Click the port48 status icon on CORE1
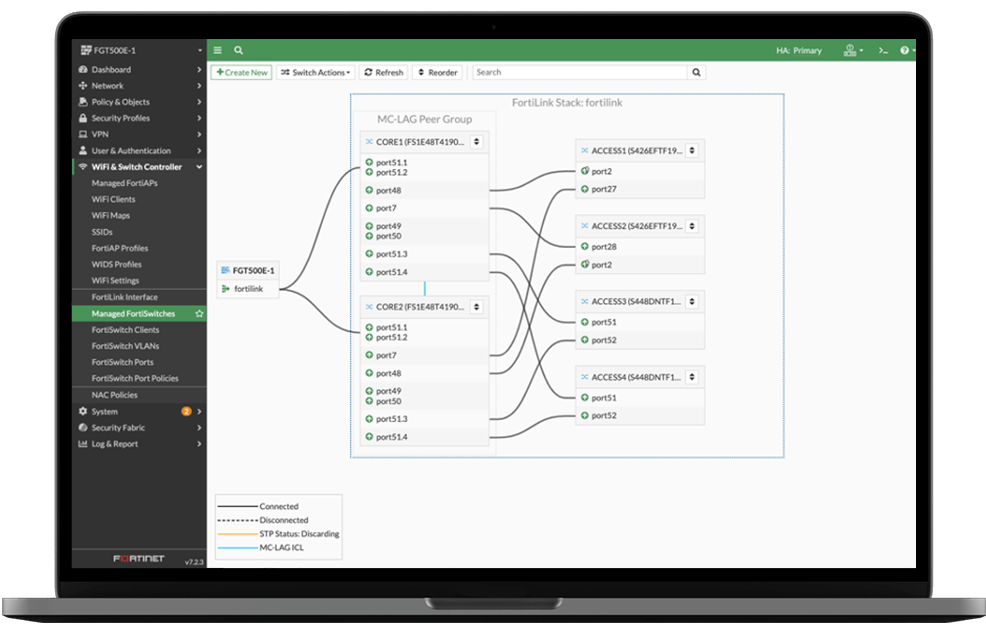The image size is (986, 637). pos(368,190)
